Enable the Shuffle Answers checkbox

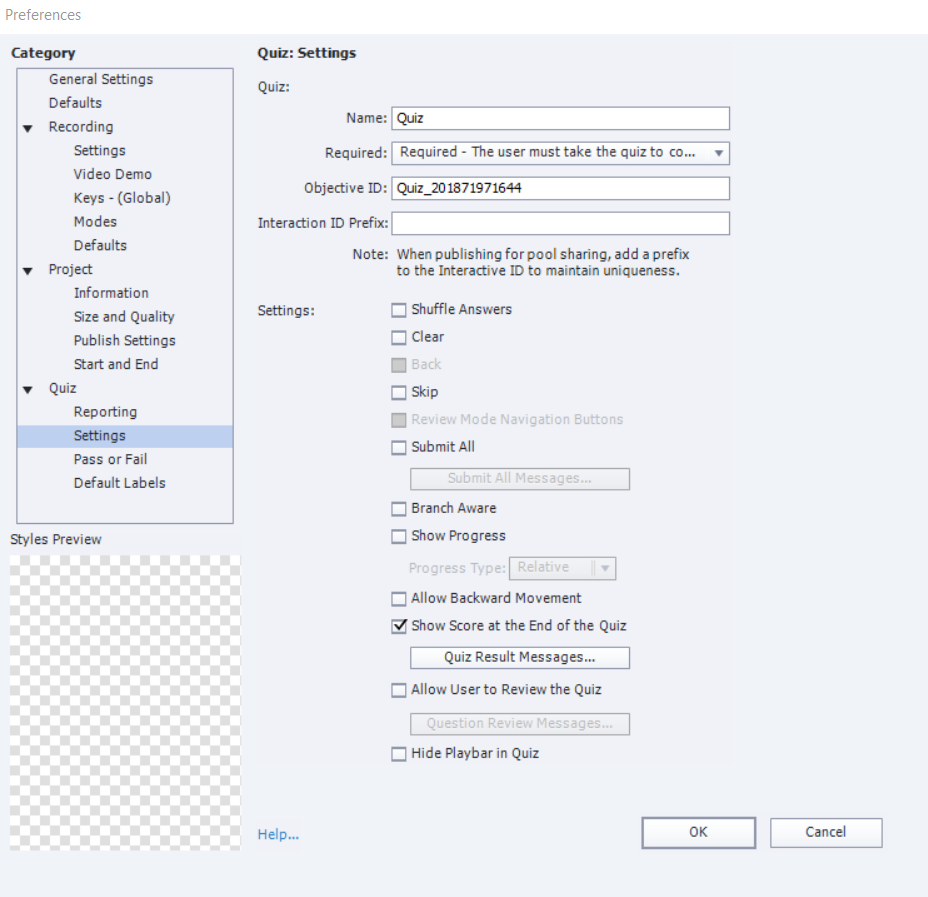[x=399, y=310]
